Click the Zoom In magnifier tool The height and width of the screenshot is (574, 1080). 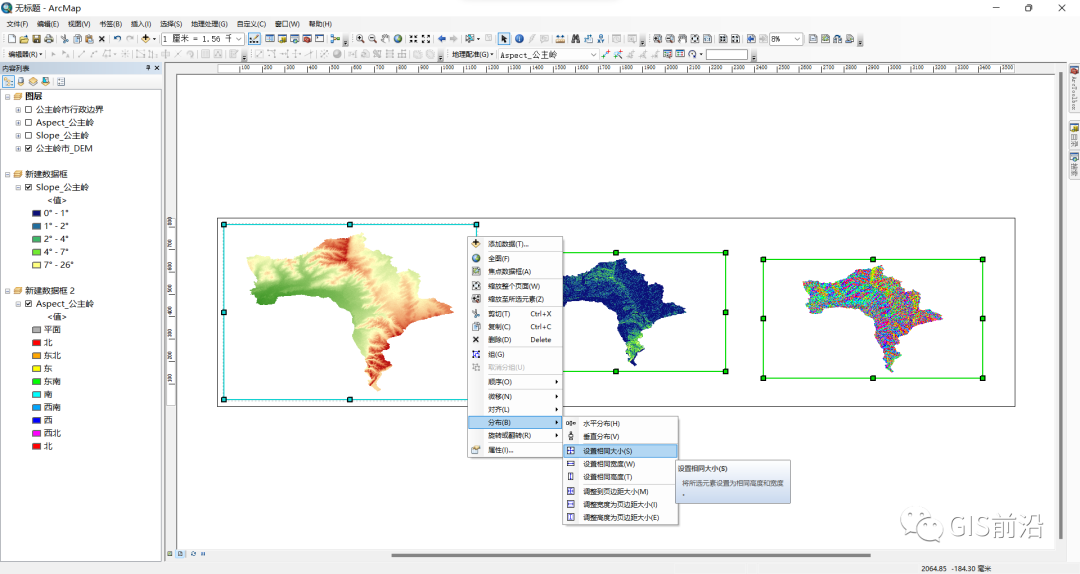[x=360, y=39]
